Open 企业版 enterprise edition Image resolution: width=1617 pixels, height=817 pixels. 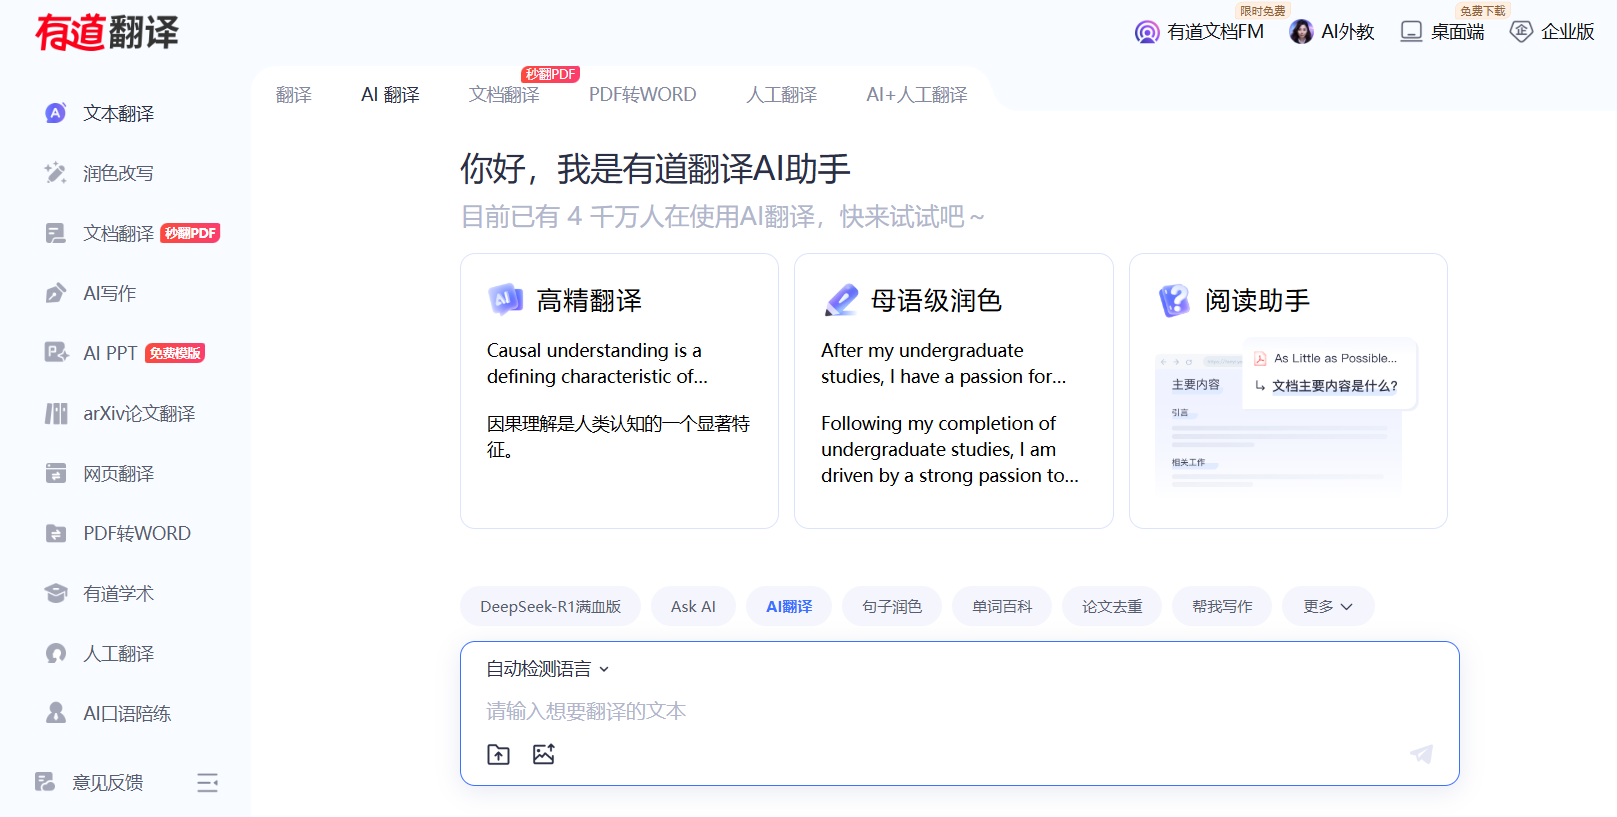pyautogui.click(x=1552, y=32)
